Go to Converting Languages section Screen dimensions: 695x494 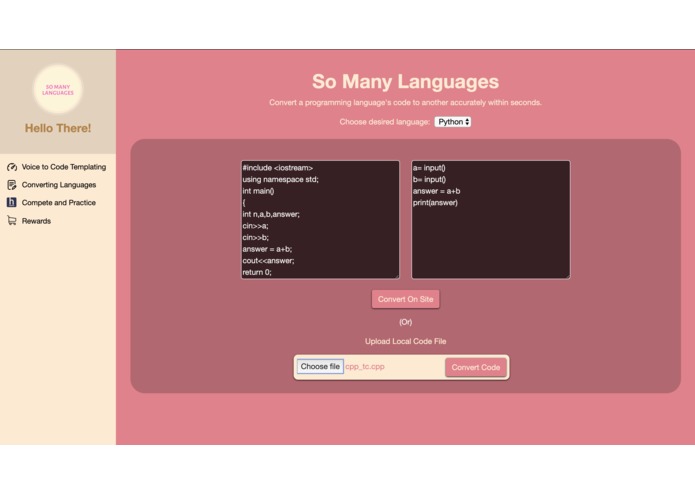59,185
